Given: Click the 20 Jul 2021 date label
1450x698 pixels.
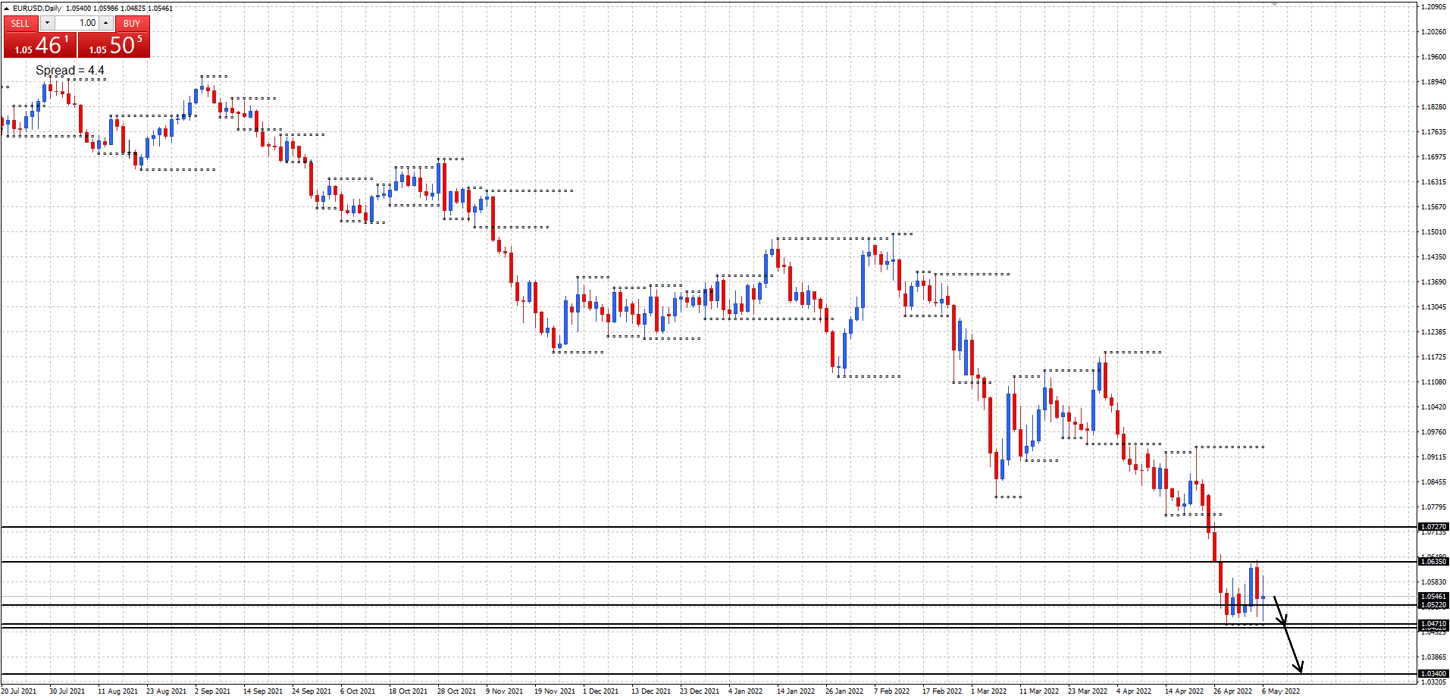Looking at the screenshot, I should pyautogui.click(x=20, y=690).
